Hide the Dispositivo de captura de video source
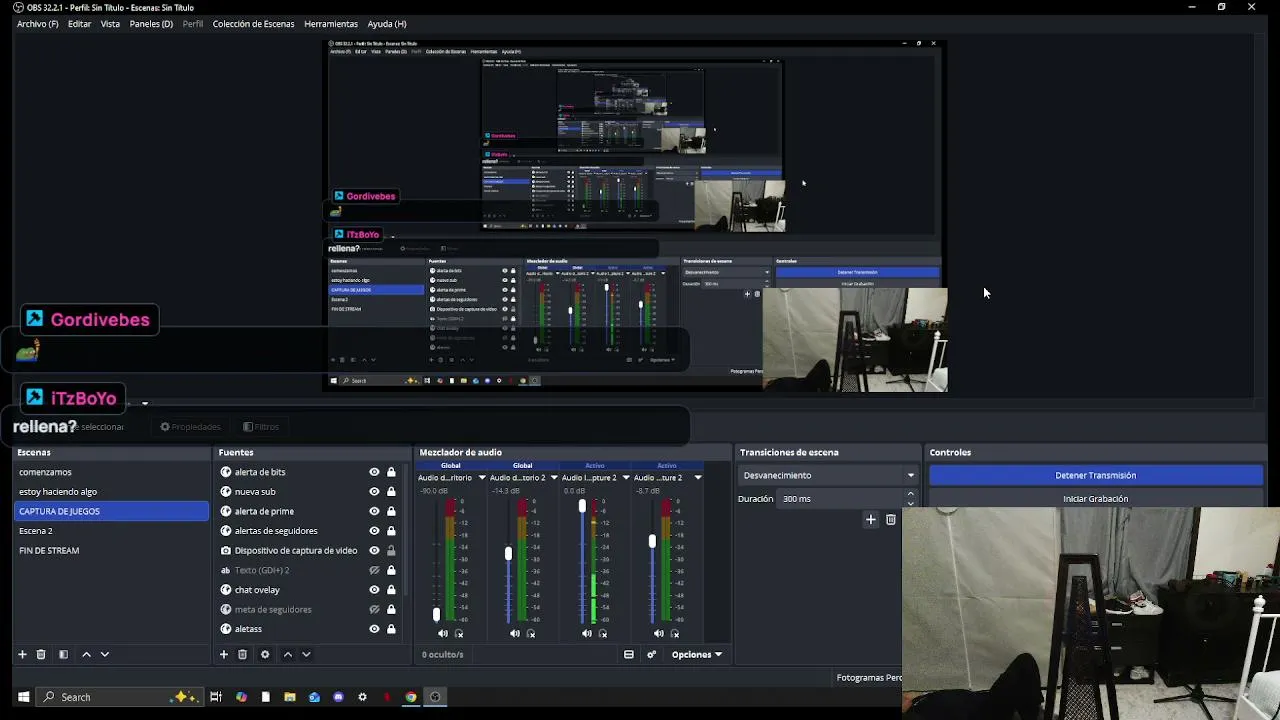Image resolution: width=1280 pixels, height=720 pixels. coord(374,550)
